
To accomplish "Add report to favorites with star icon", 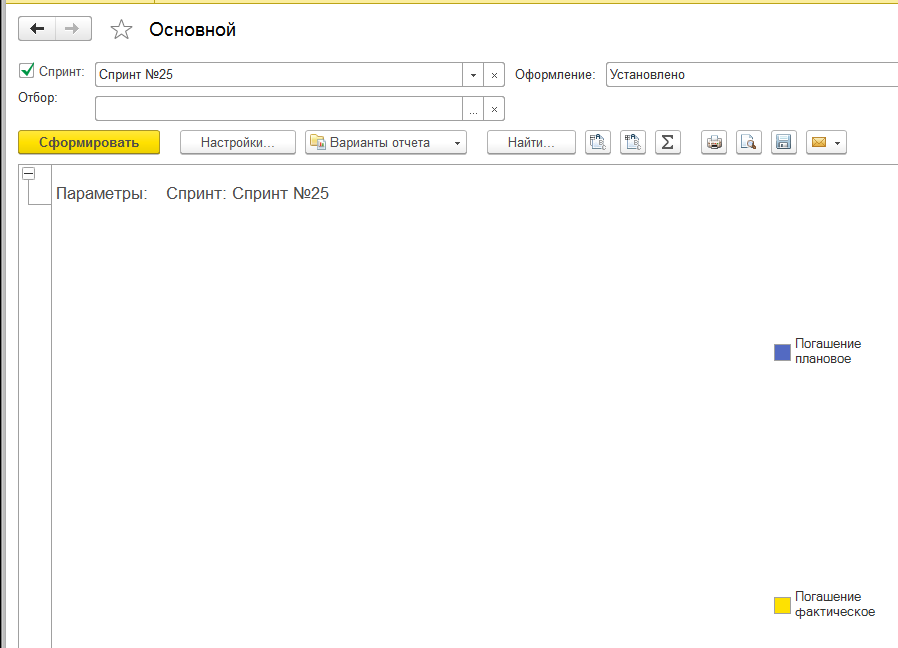I will point(121,30).
